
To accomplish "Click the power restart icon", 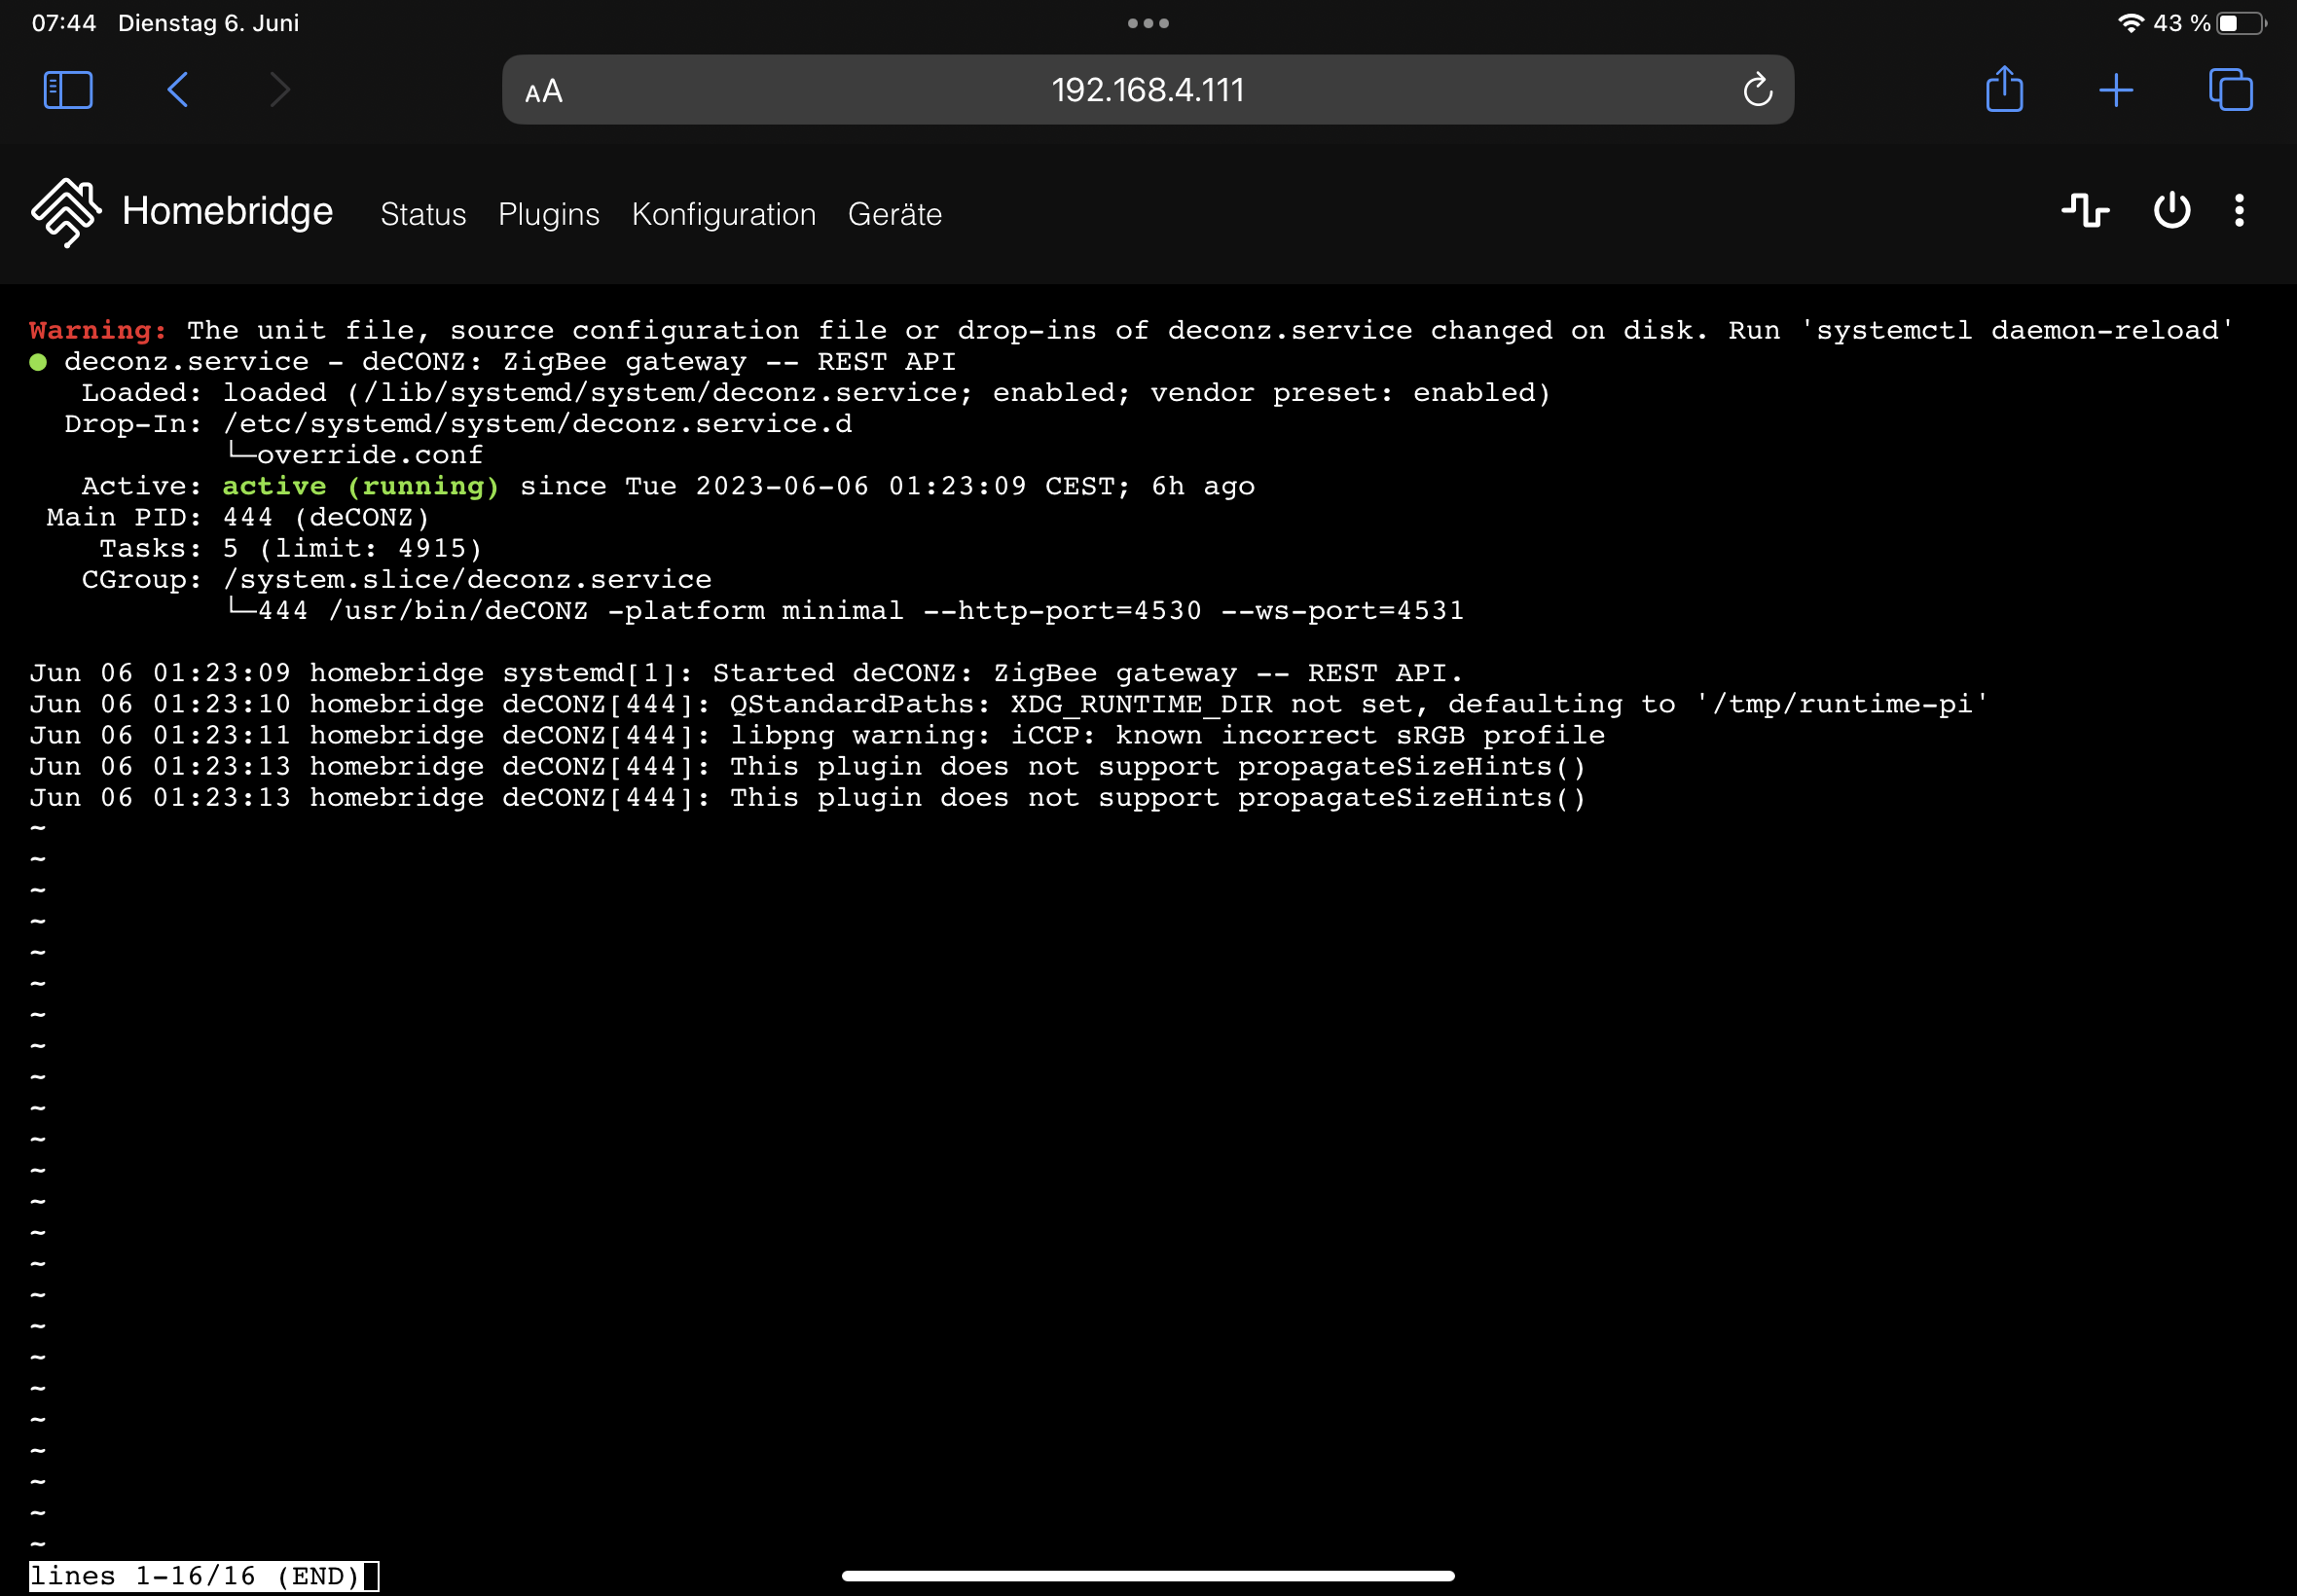I will click(2172, 211).
